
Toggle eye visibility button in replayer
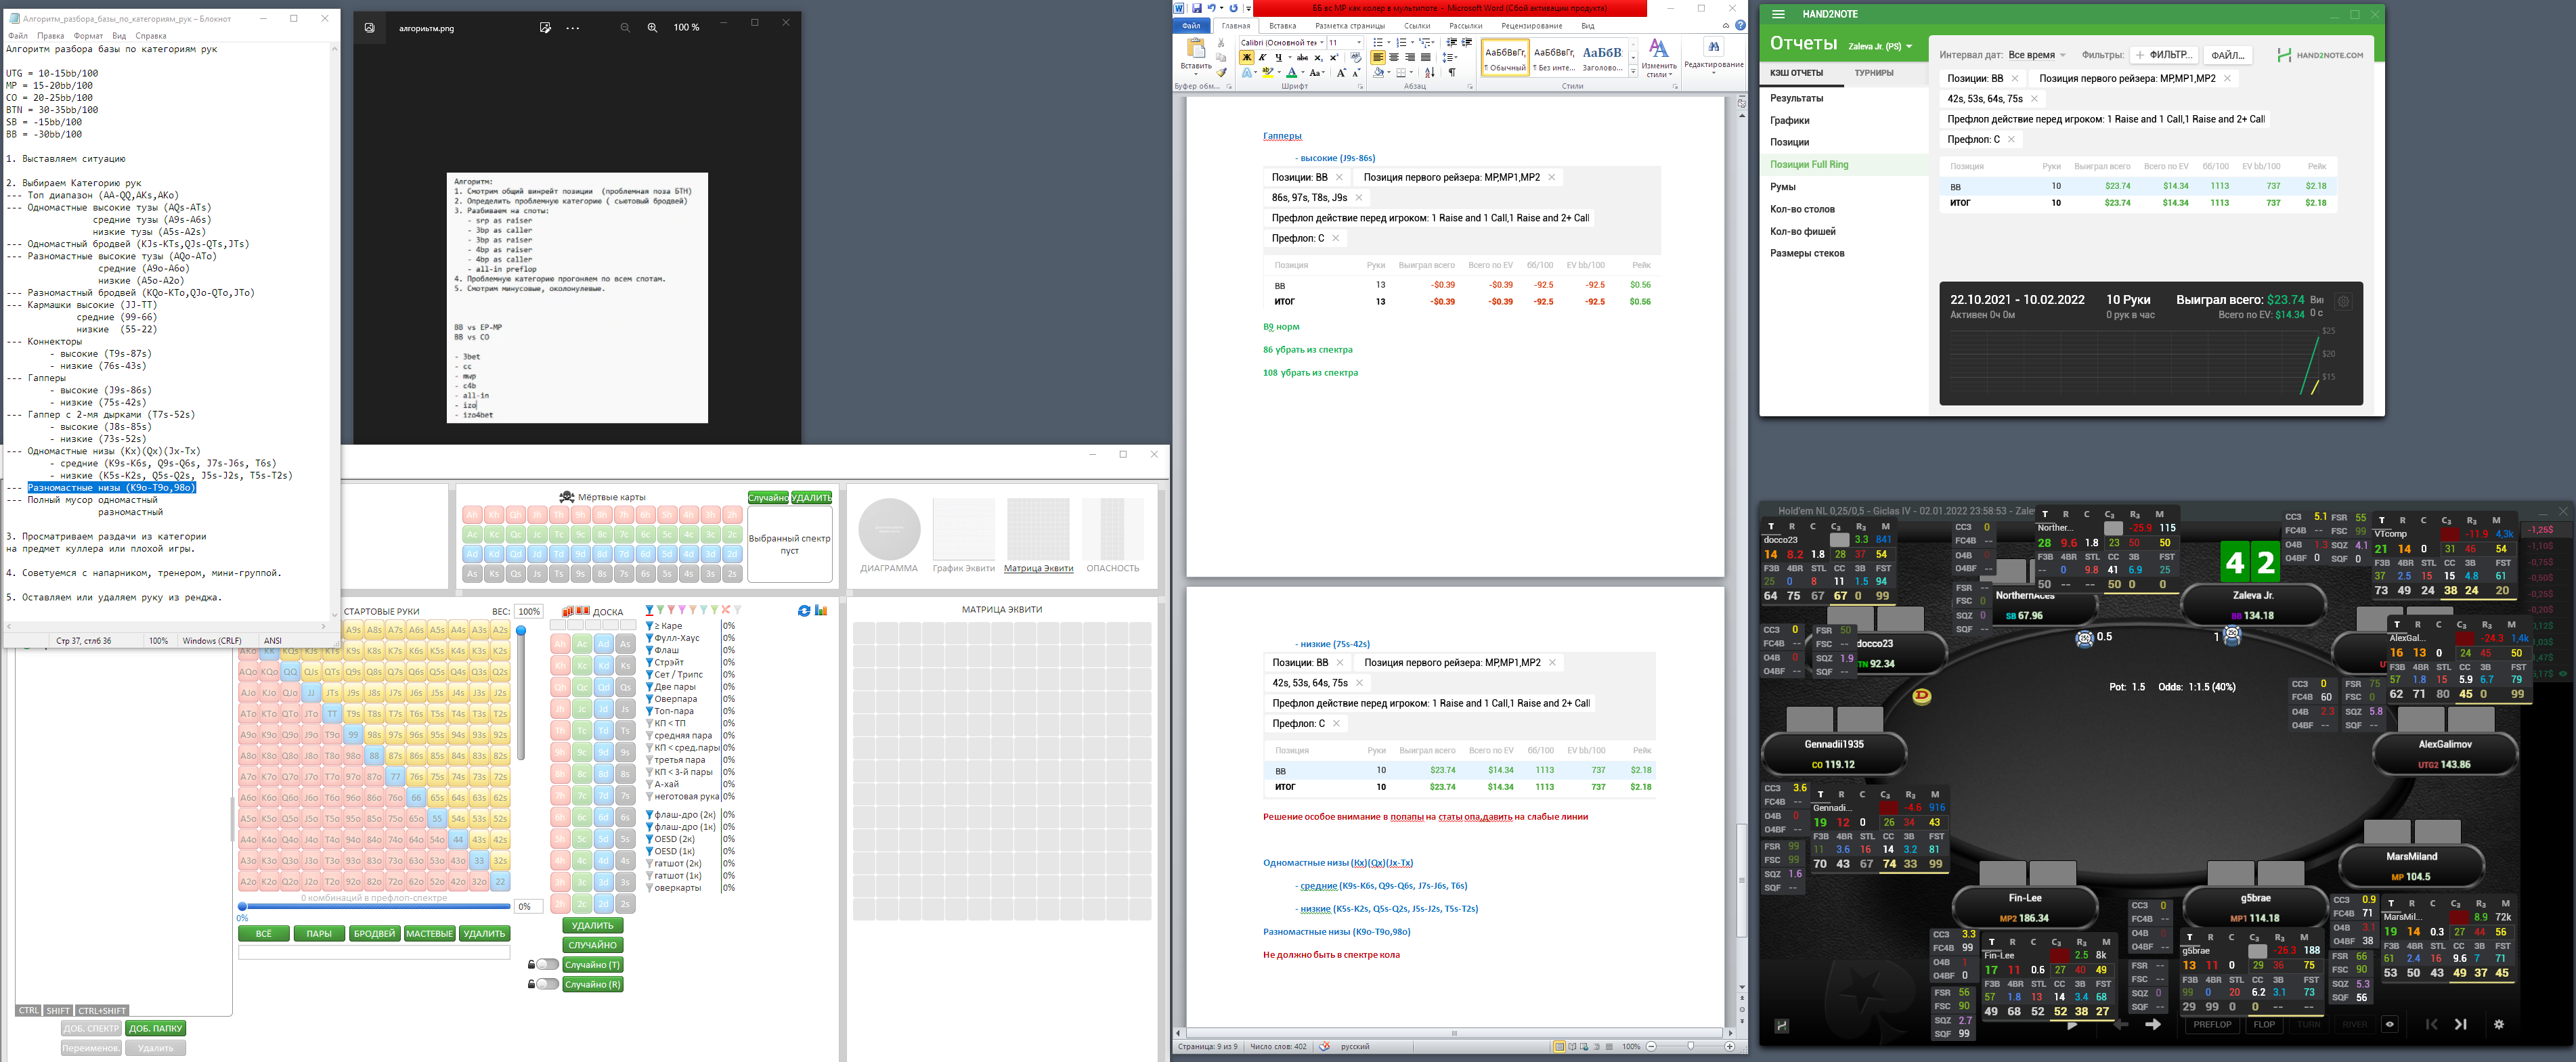pyautogui.click(x=2390, y=1024)
